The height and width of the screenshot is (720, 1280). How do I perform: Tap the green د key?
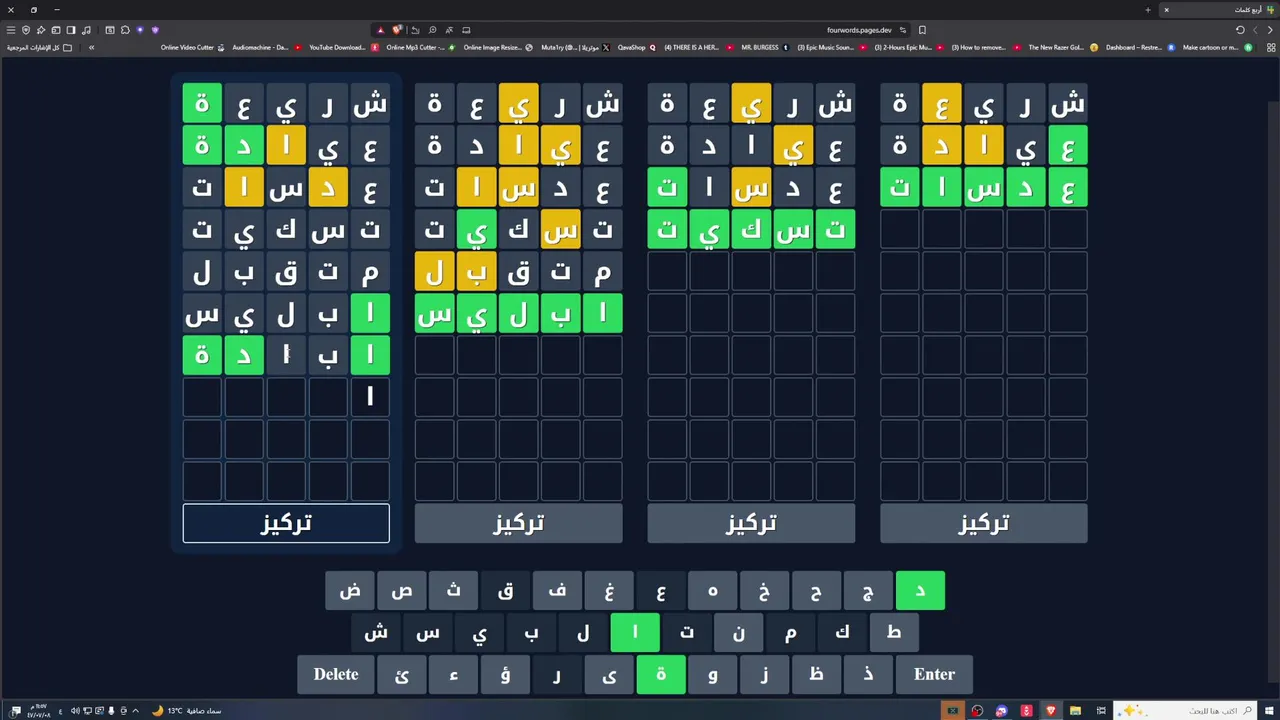[920, 590]
